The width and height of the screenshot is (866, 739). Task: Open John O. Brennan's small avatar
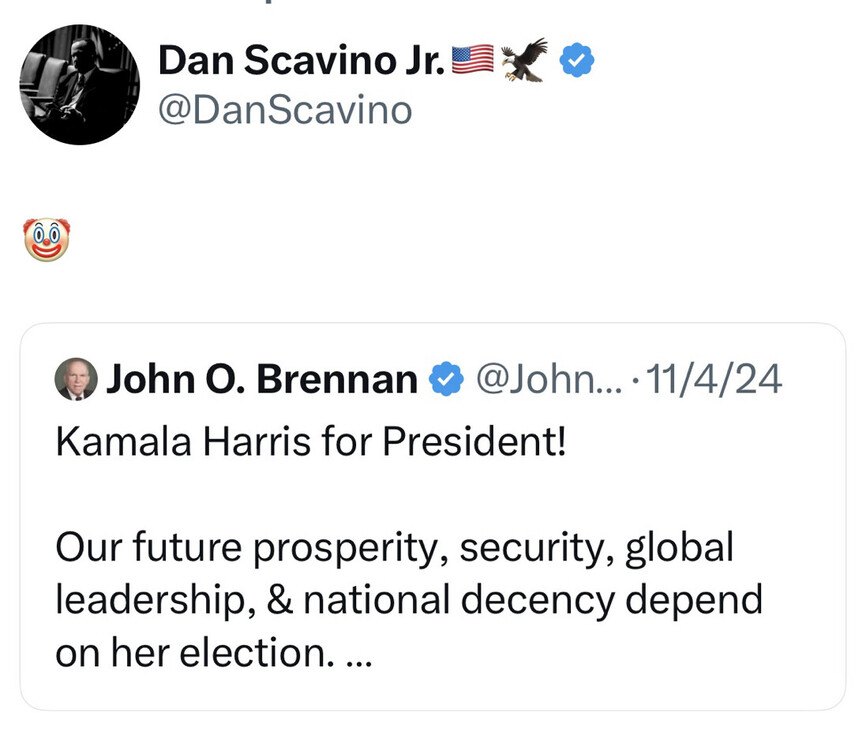76,379
